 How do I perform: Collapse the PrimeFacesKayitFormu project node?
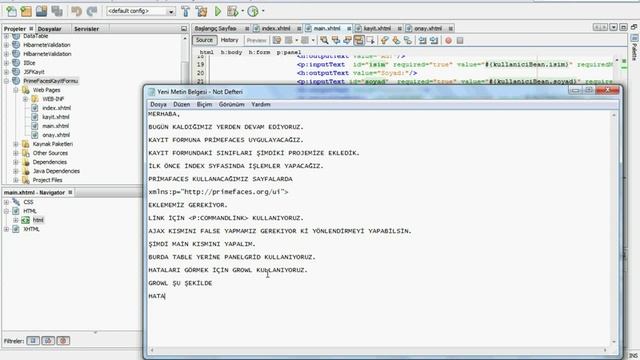click(x=7, y=81)
